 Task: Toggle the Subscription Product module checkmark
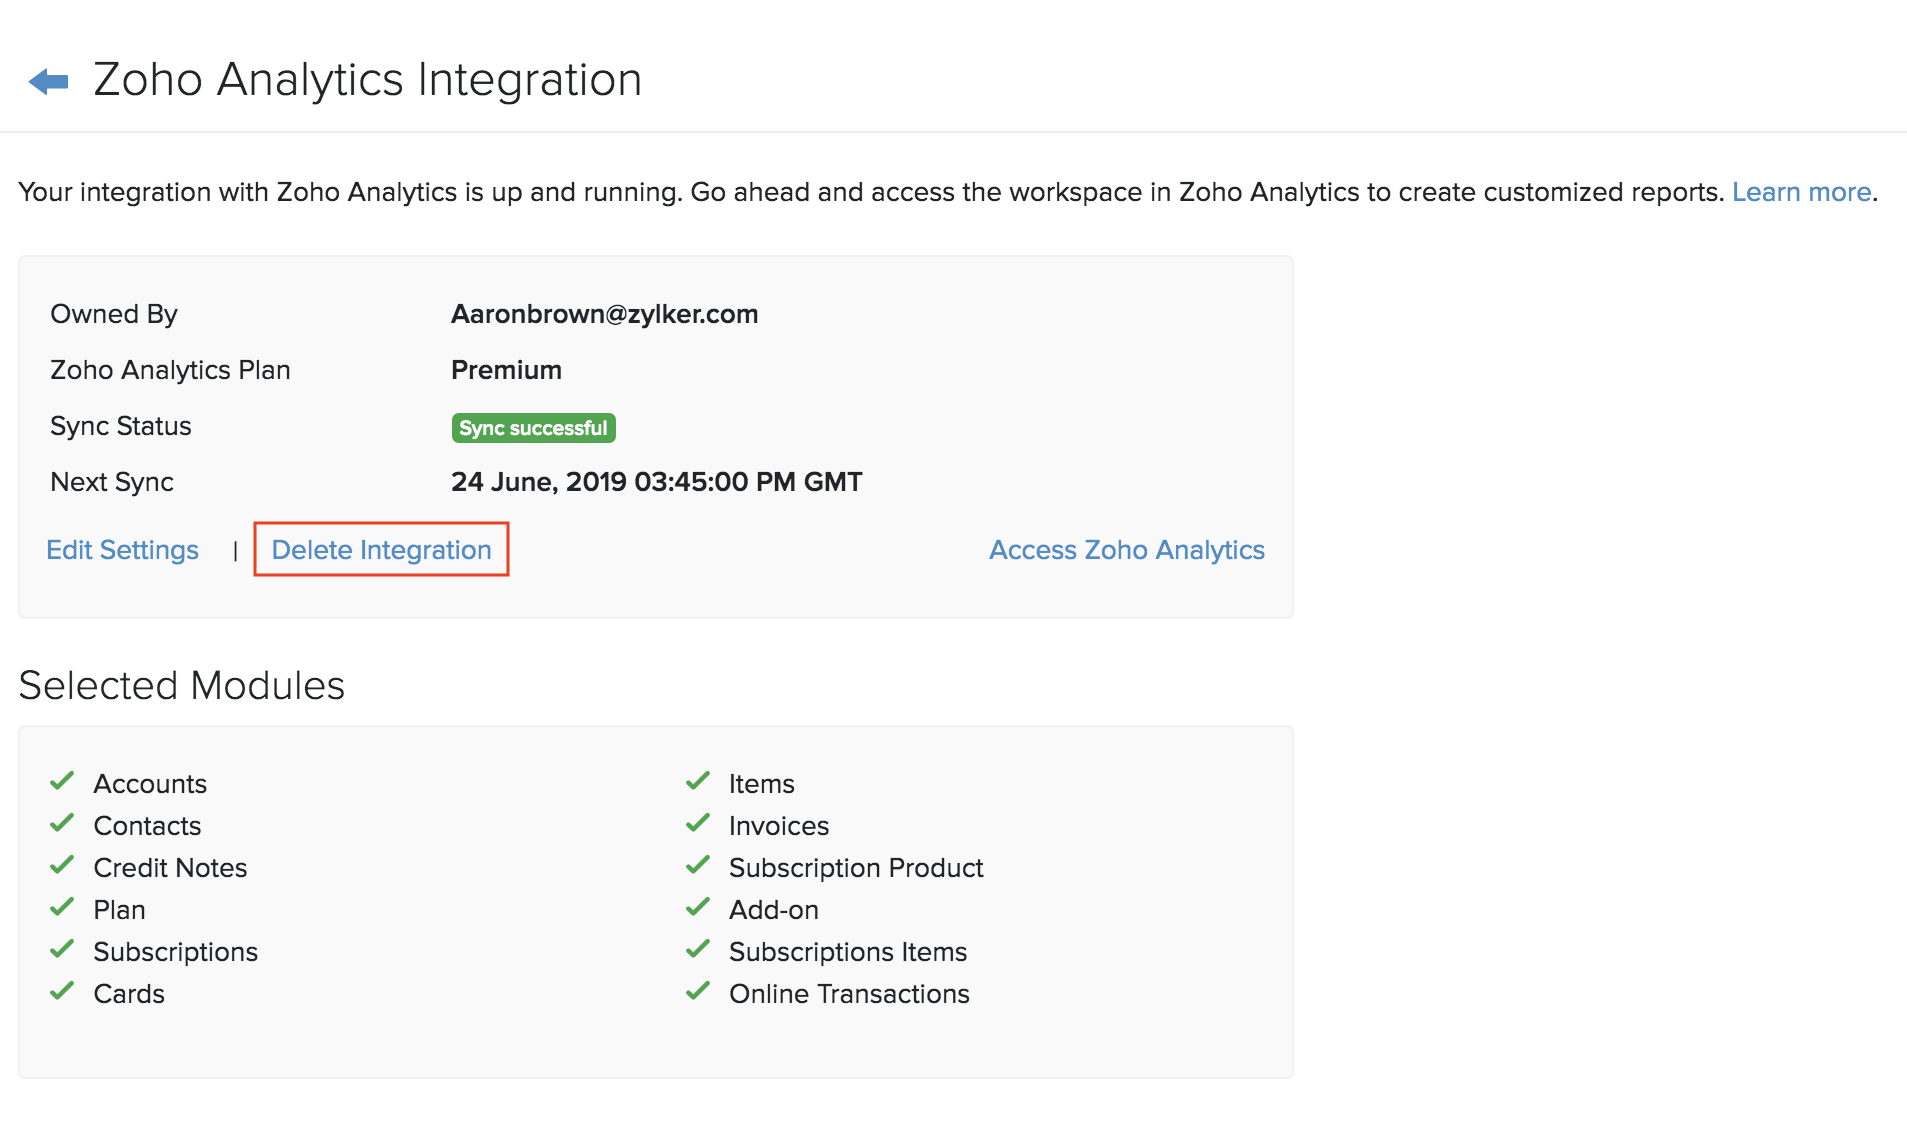point(698,865)
